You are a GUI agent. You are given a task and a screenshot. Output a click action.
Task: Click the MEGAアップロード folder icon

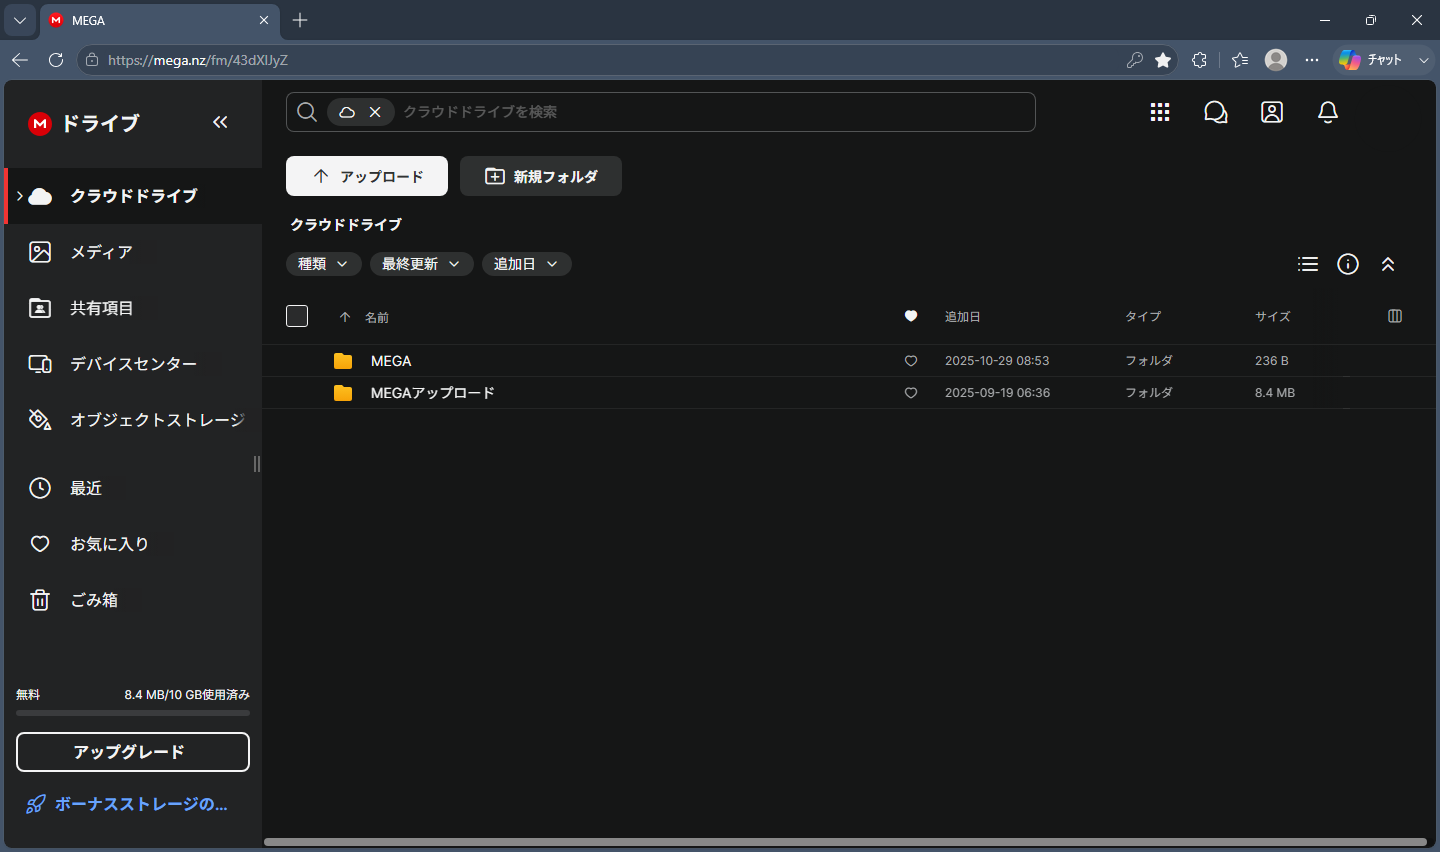343,393
